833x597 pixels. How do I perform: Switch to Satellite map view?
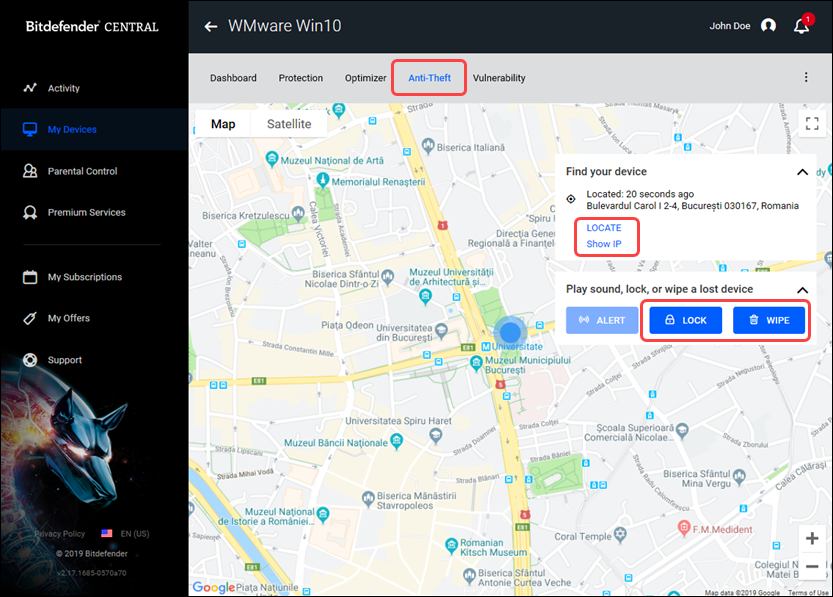click(x=288, y=123)
